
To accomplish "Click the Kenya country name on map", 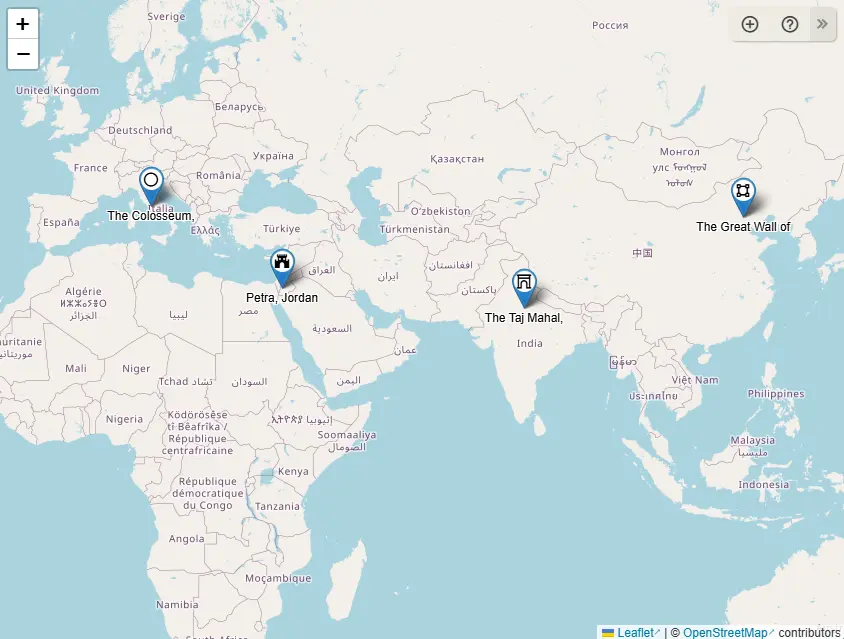I will tap(293, 471).
